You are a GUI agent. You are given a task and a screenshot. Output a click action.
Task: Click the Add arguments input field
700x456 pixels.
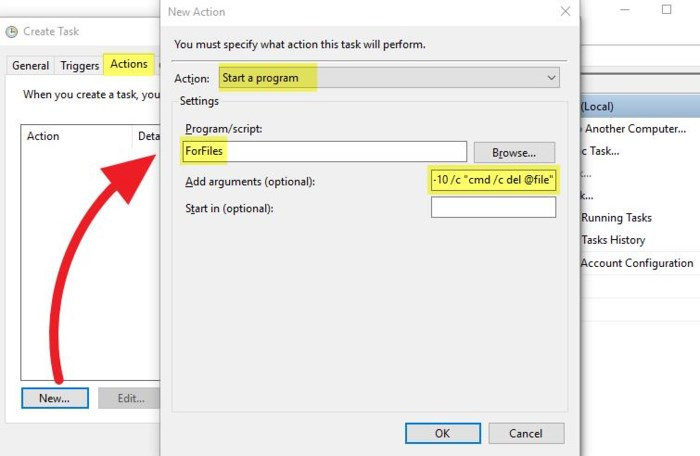(493, 180)
